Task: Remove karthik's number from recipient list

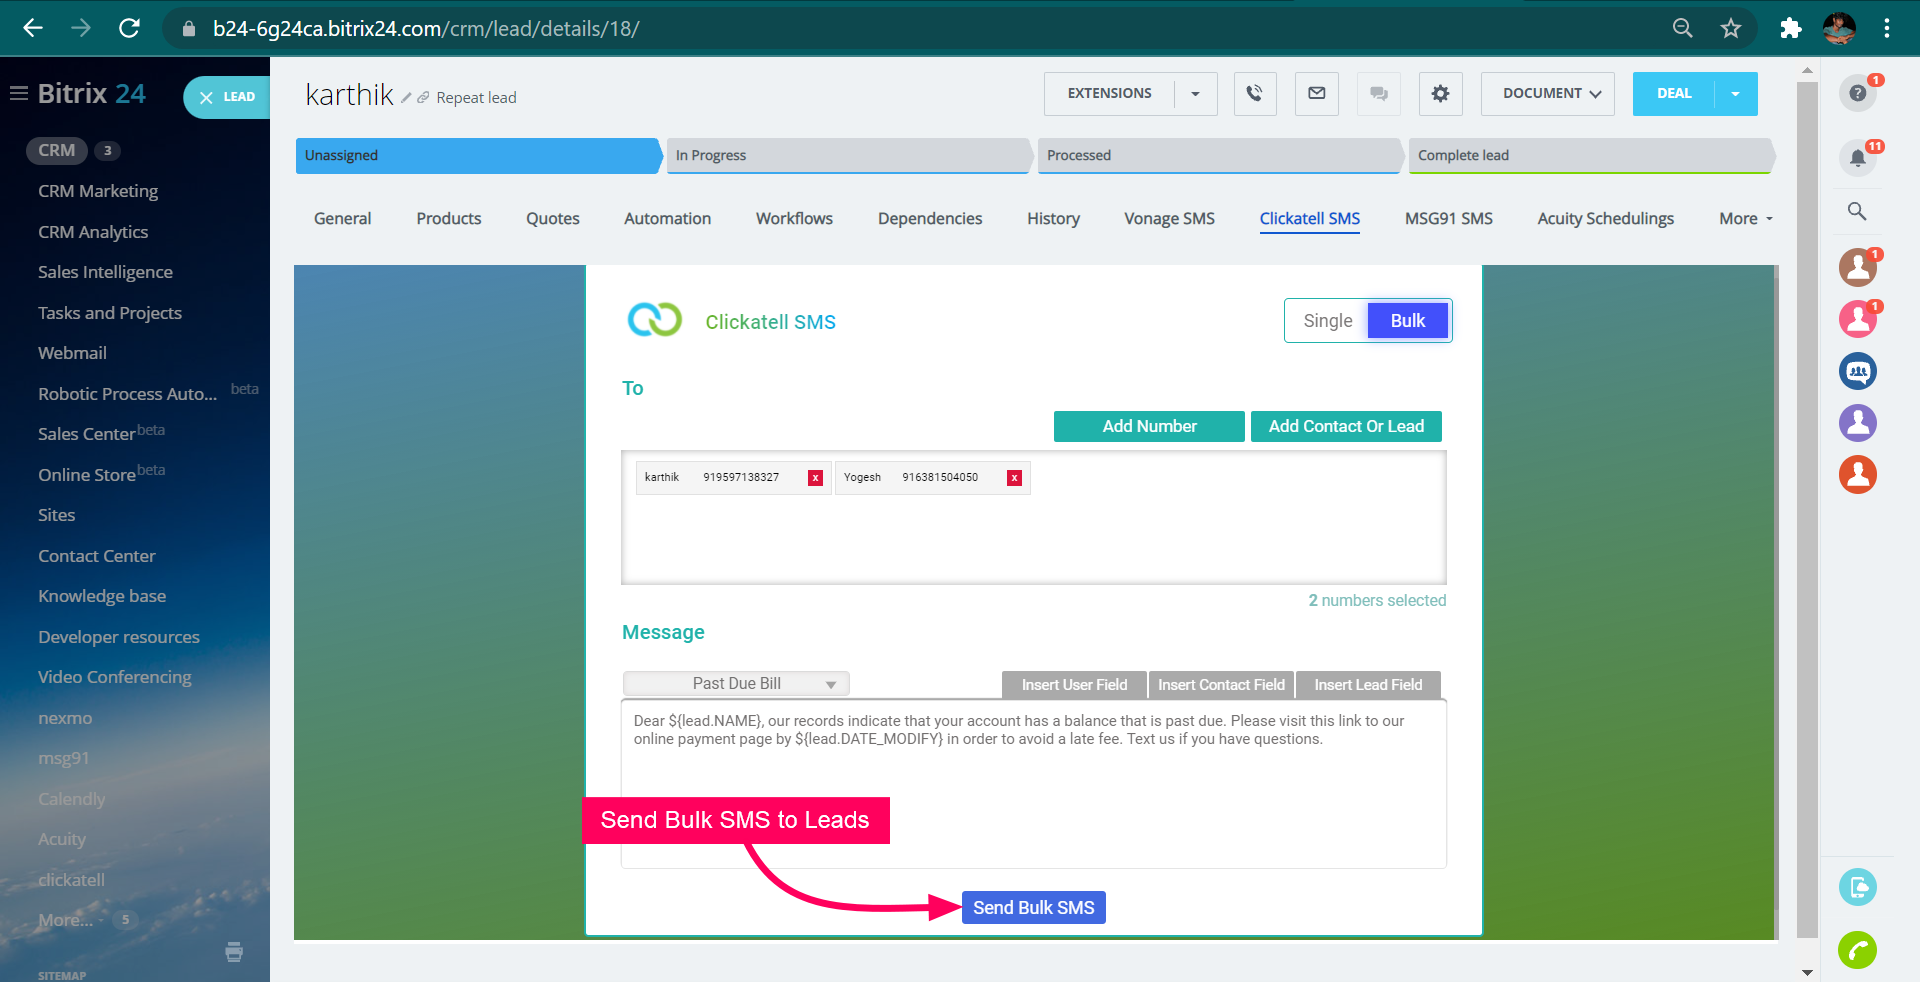Action: 815,477
